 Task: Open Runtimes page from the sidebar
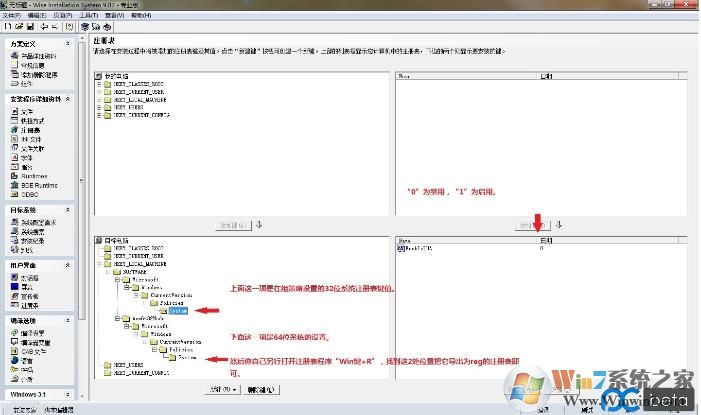click(x=30, y=176)
